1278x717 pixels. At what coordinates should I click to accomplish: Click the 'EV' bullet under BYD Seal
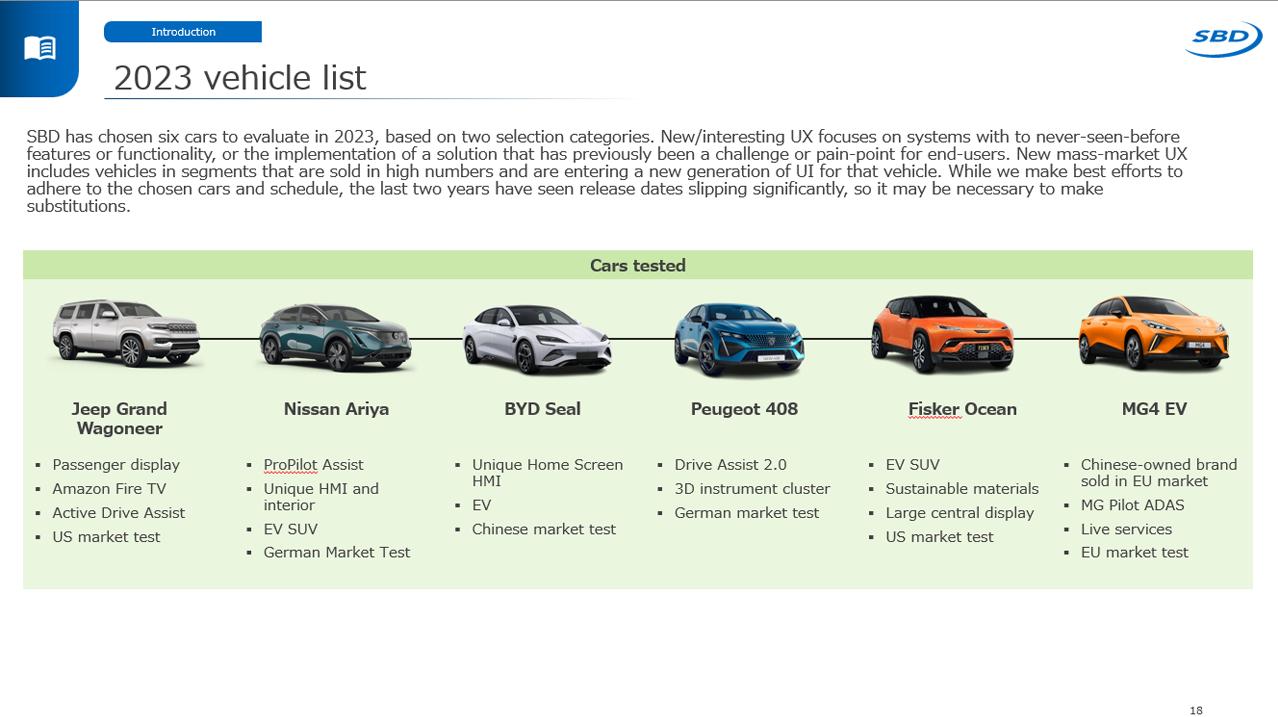[x=481, y=505]
